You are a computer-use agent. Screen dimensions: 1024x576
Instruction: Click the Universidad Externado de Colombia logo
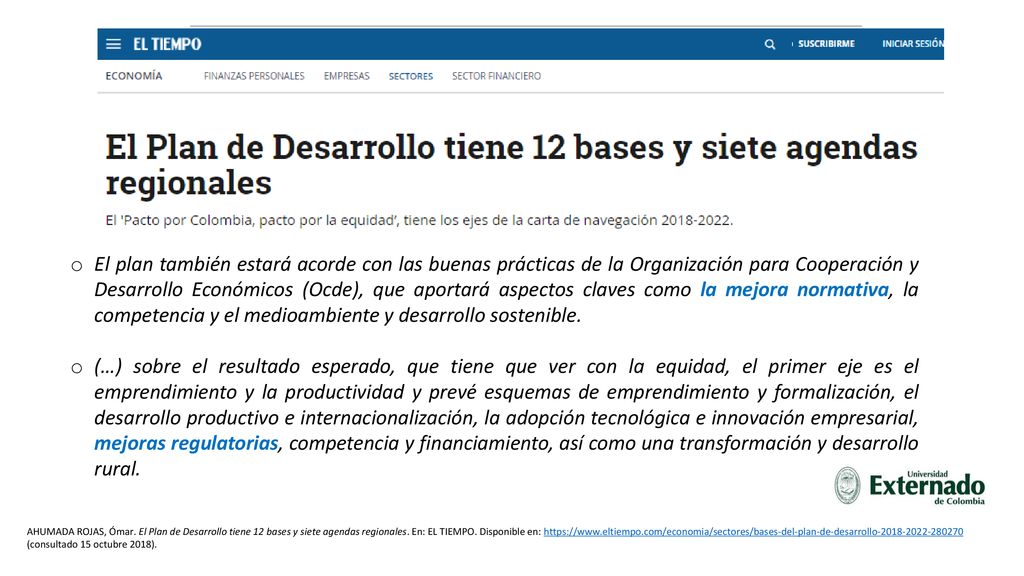coord(910,486)
